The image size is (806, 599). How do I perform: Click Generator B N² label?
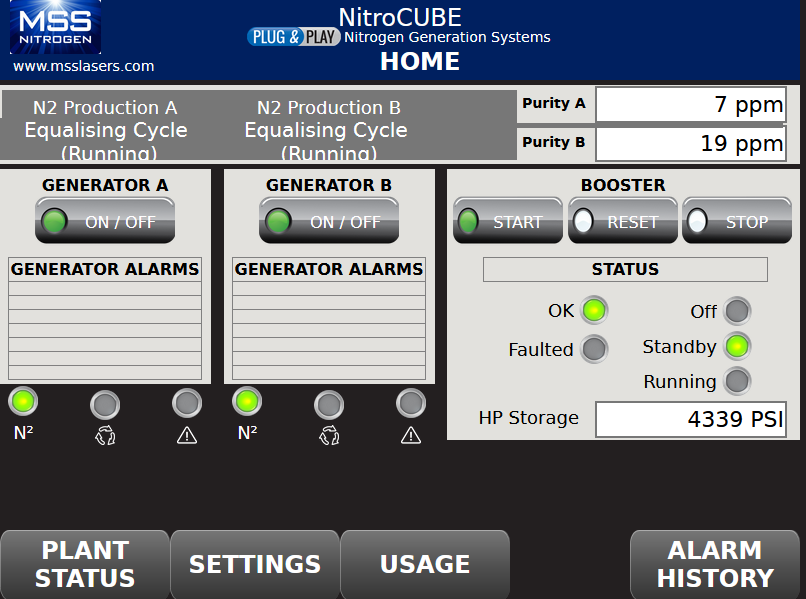click(x=248, y=433)
